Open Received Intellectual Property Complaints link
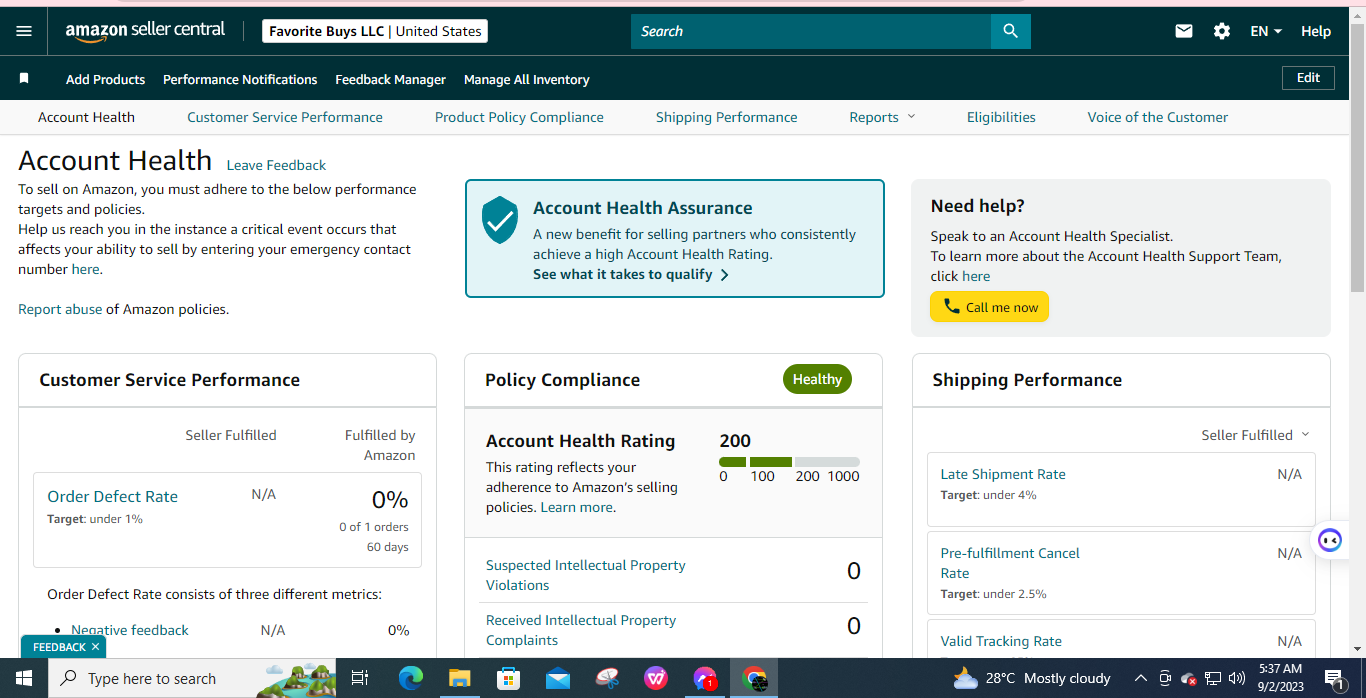Screen dimensions: 1366x698 (x=581, y=630)
